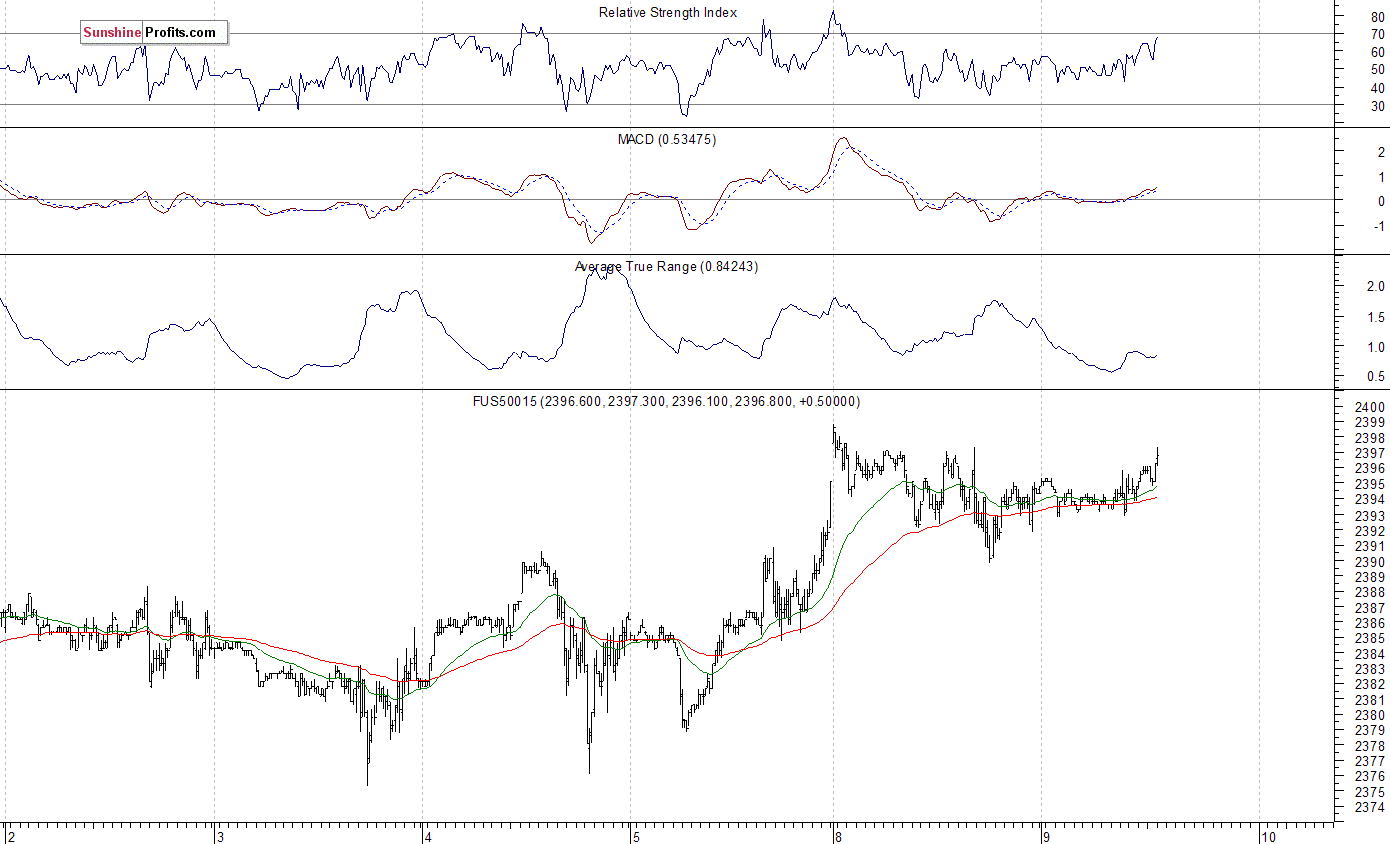
Task: Click the 1.5 label on ATR axis
Action: [x=1376, y=317]
